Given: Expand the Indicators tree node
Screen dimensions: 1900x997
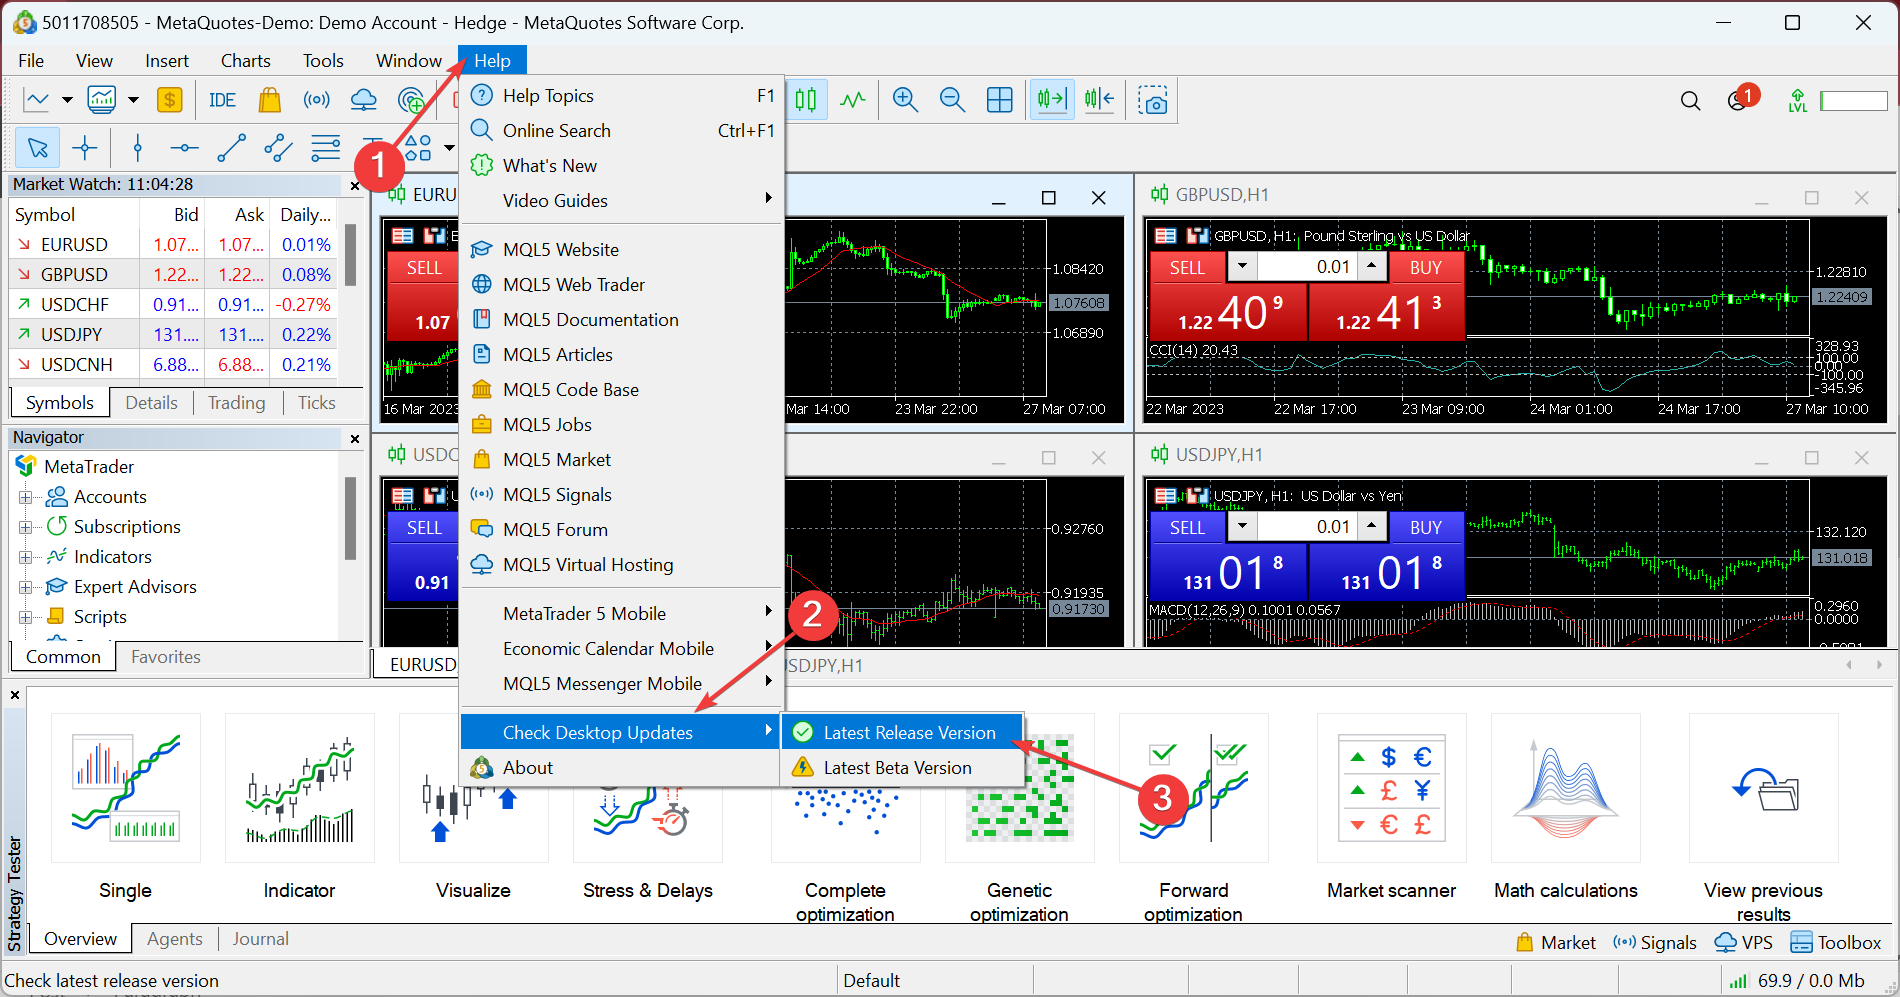Looking at the screenshot, I should (25, 557).
